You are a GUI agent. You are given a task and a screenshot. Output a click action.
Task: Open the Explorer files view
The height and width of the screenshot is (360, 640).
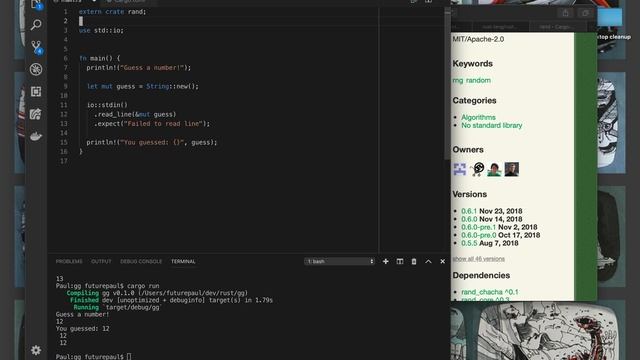coord(36,5)
